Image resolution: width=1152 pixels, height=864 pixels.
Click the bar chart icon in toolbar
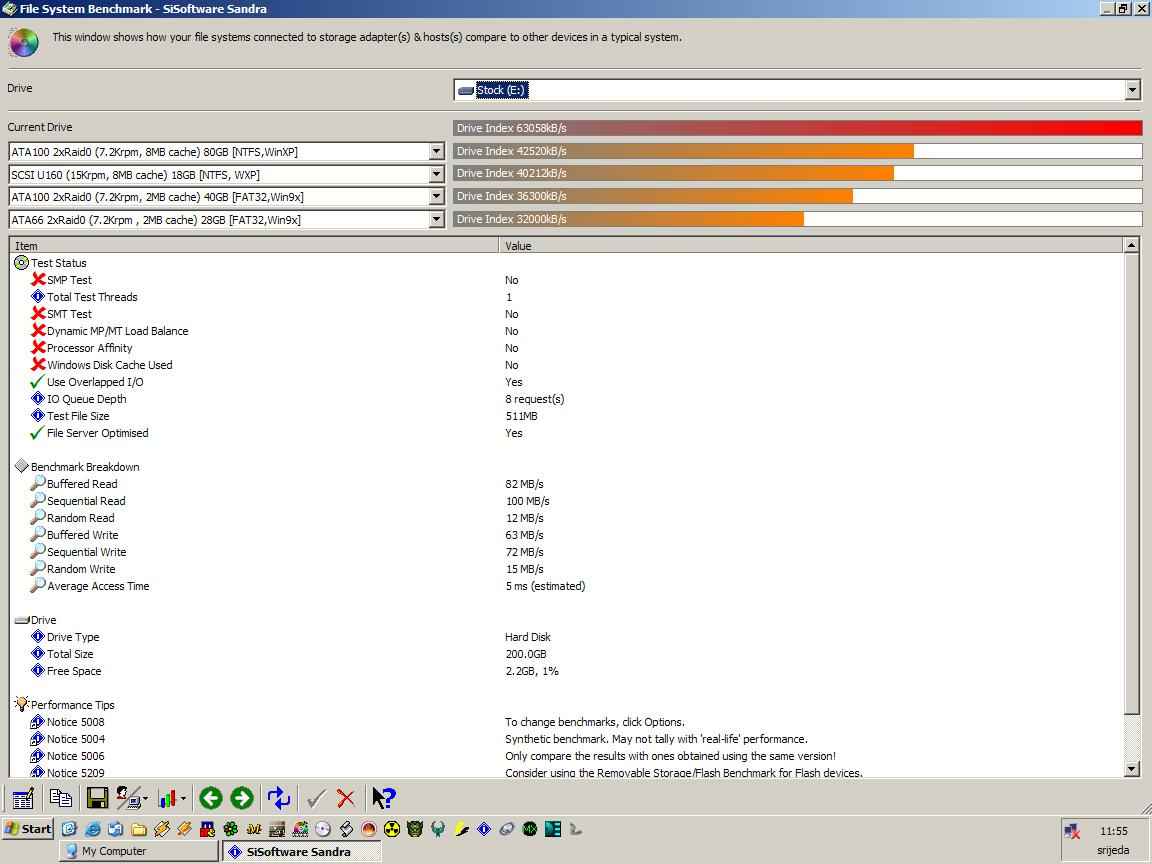click(169, 798)
